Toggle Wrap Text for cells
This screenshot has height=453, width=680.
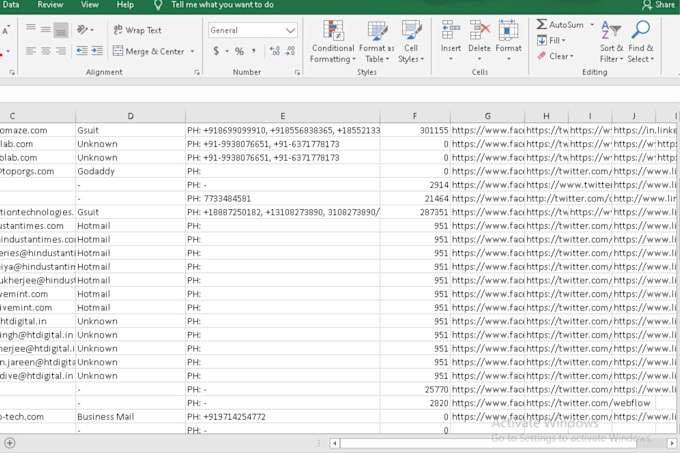(x=137, y=31)
